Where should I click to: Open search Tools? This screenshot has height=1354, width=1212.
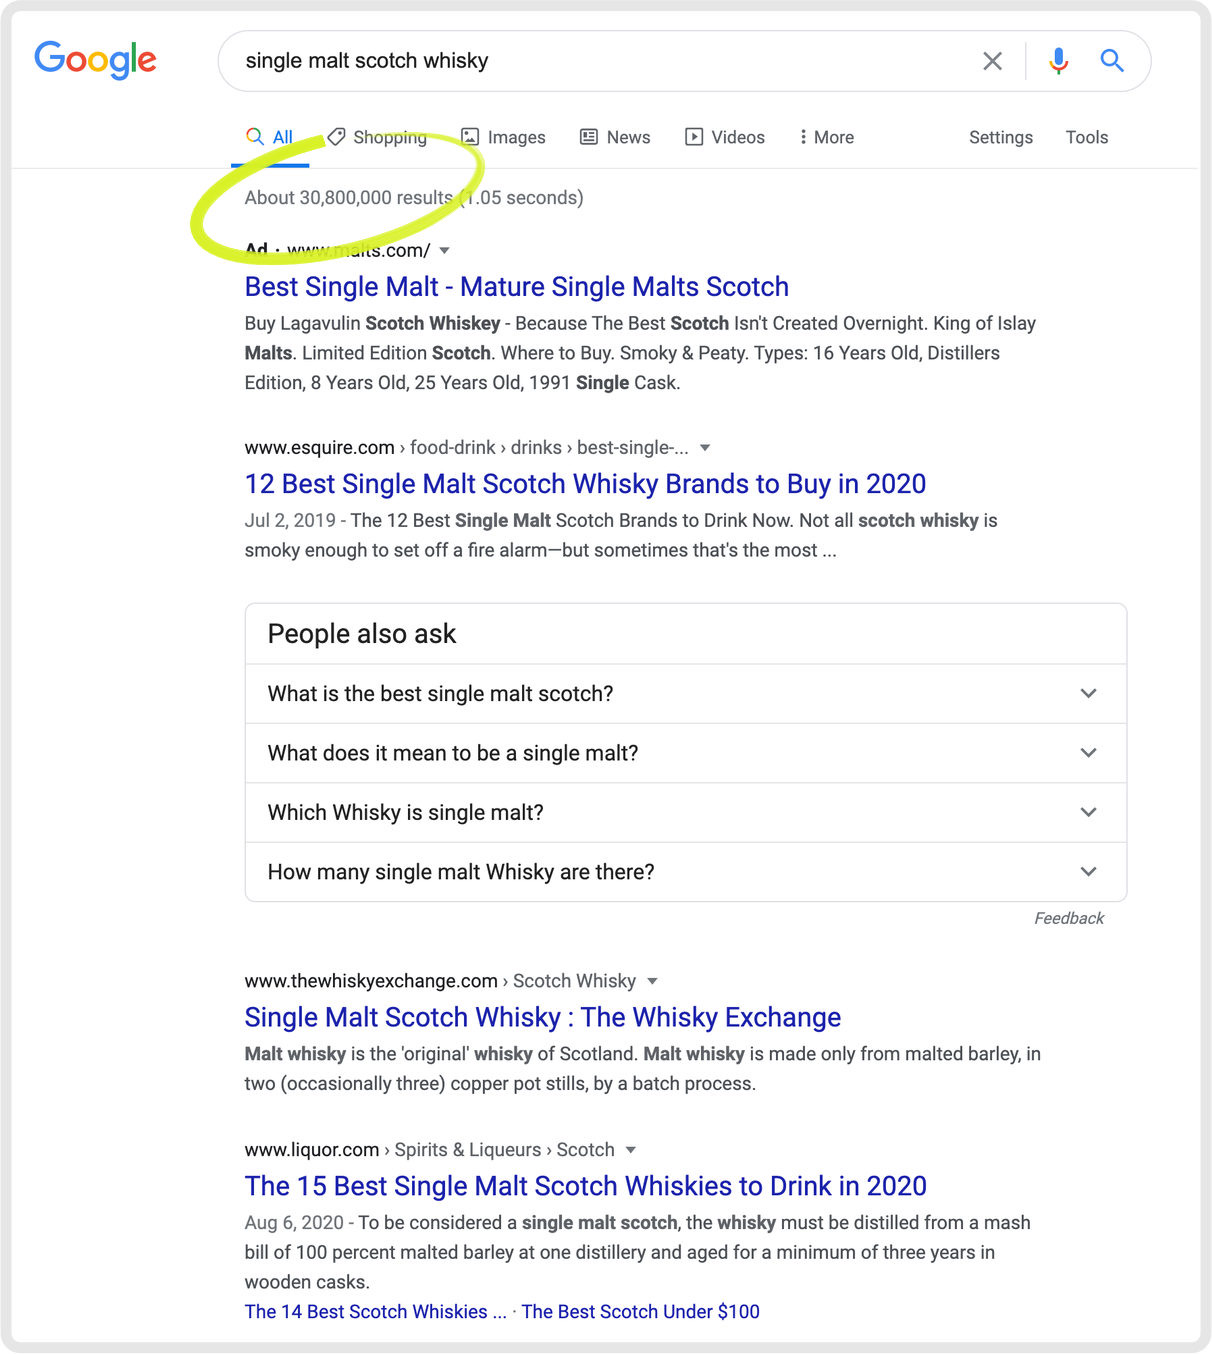point(1087,137)
